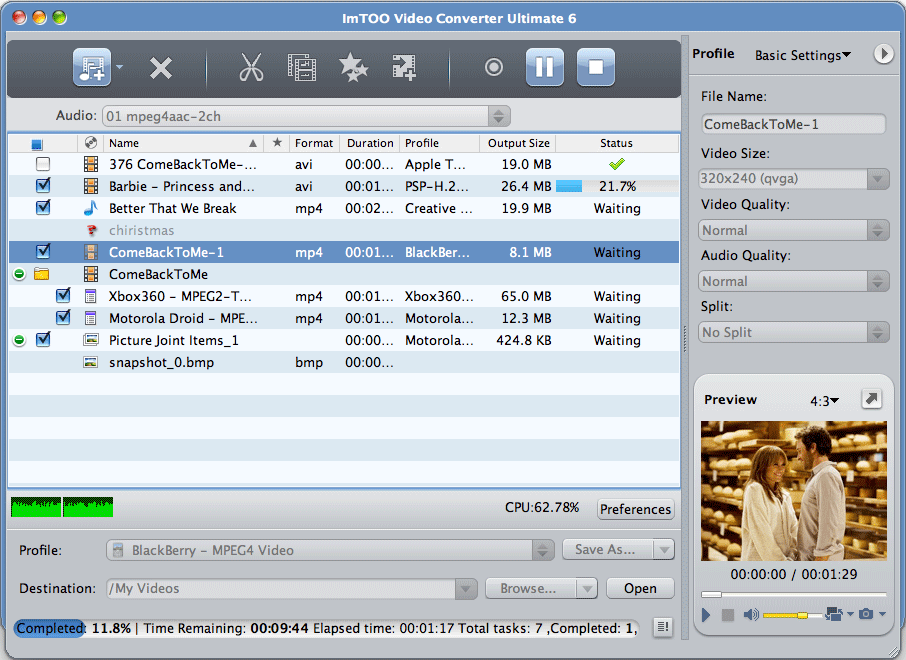Click the preview comparison view icon

tap(834, 614)
